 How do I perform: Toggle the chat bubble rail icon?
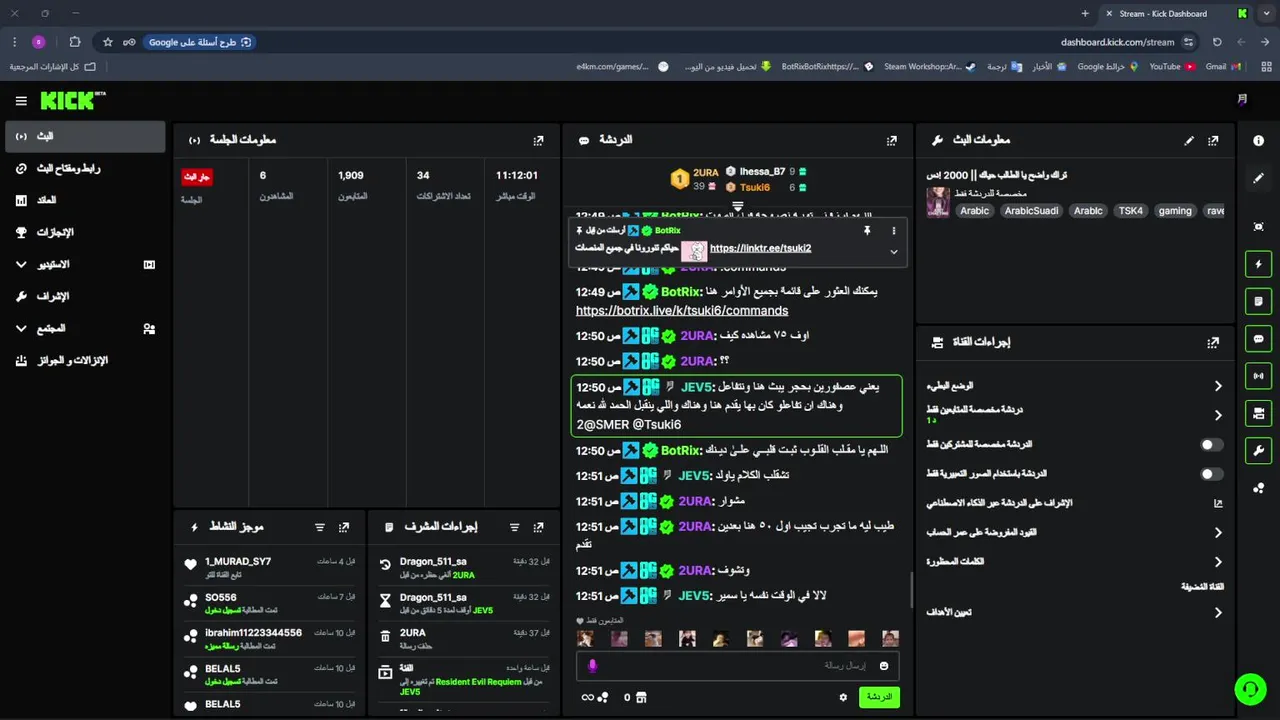pos(1258,339)
